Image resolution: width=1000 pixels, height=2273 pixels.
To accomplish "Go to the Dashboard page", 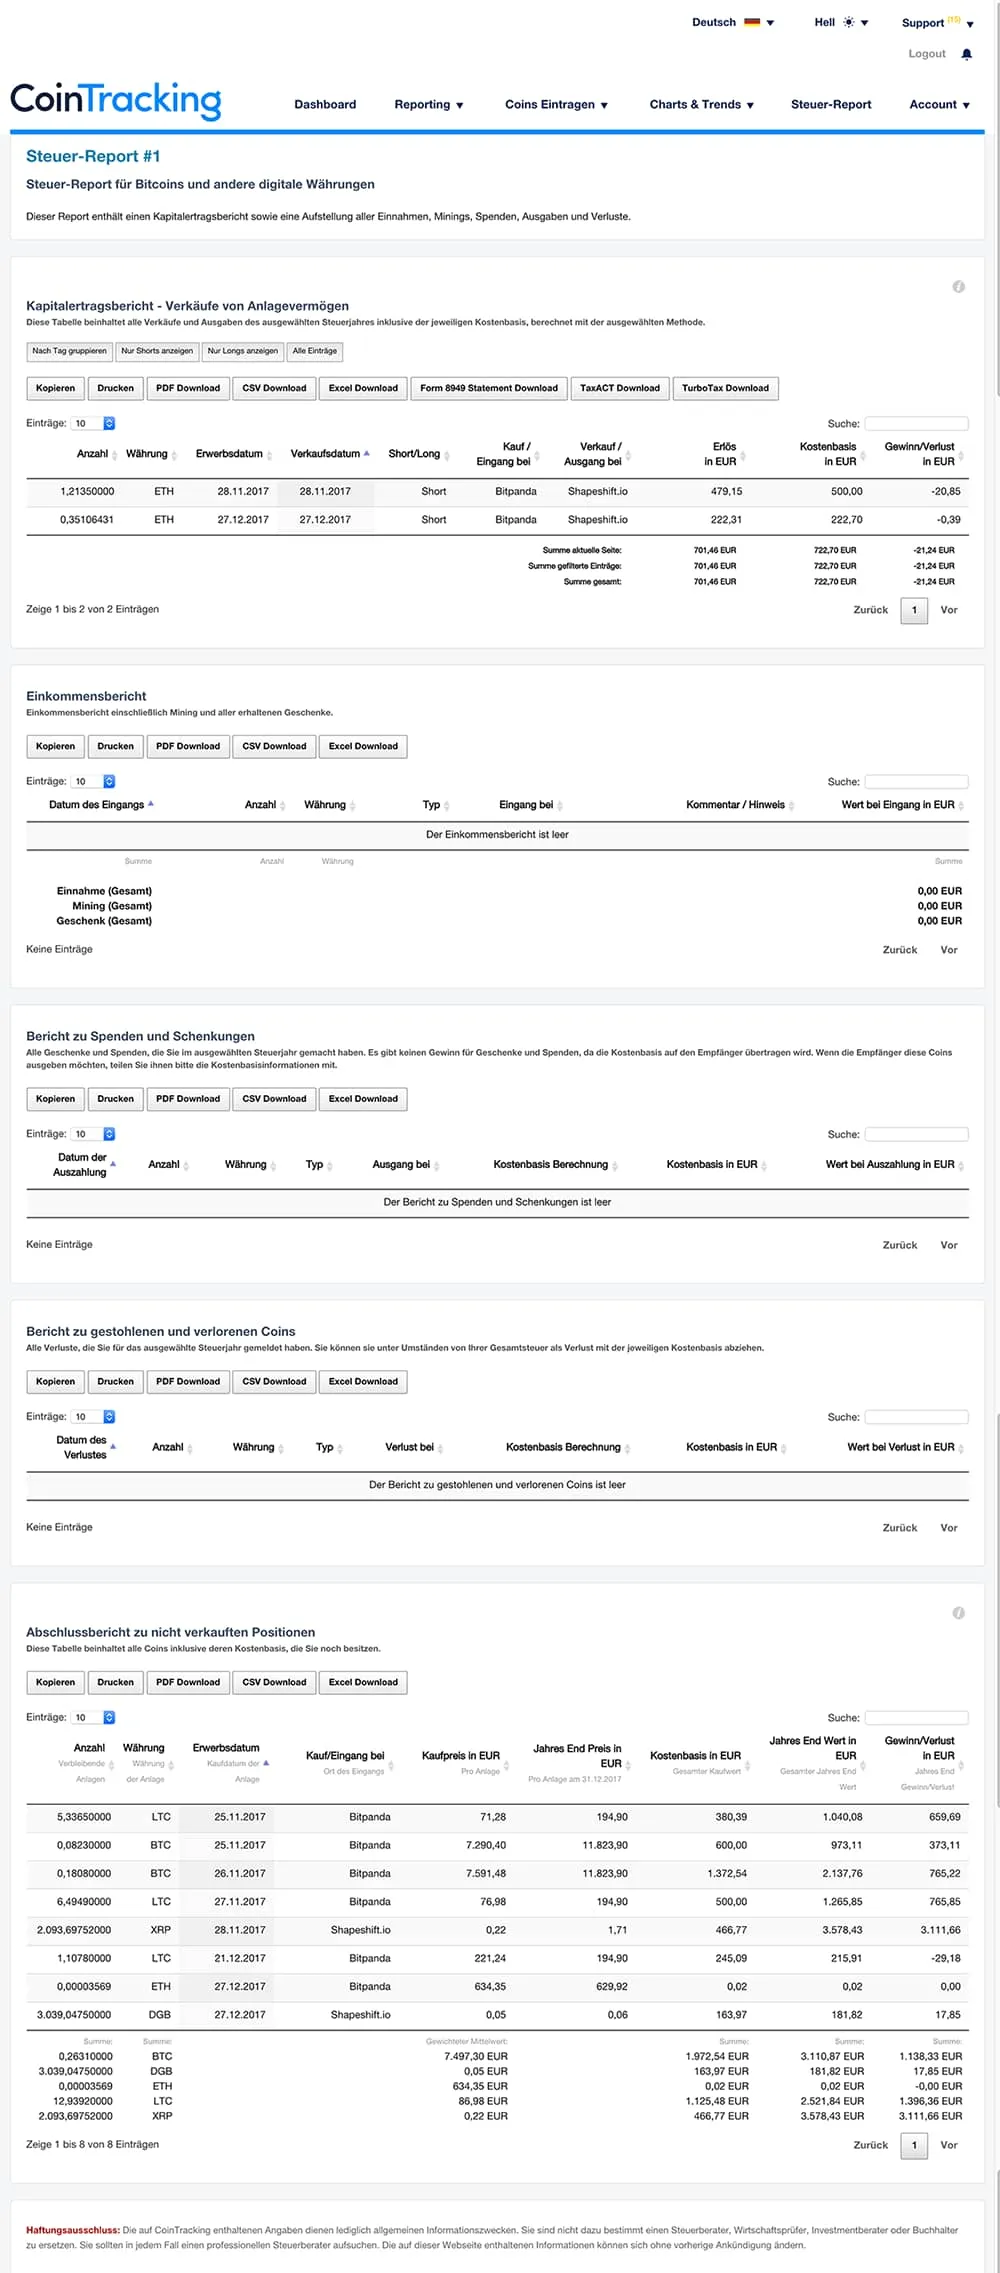I will [325, 105].
